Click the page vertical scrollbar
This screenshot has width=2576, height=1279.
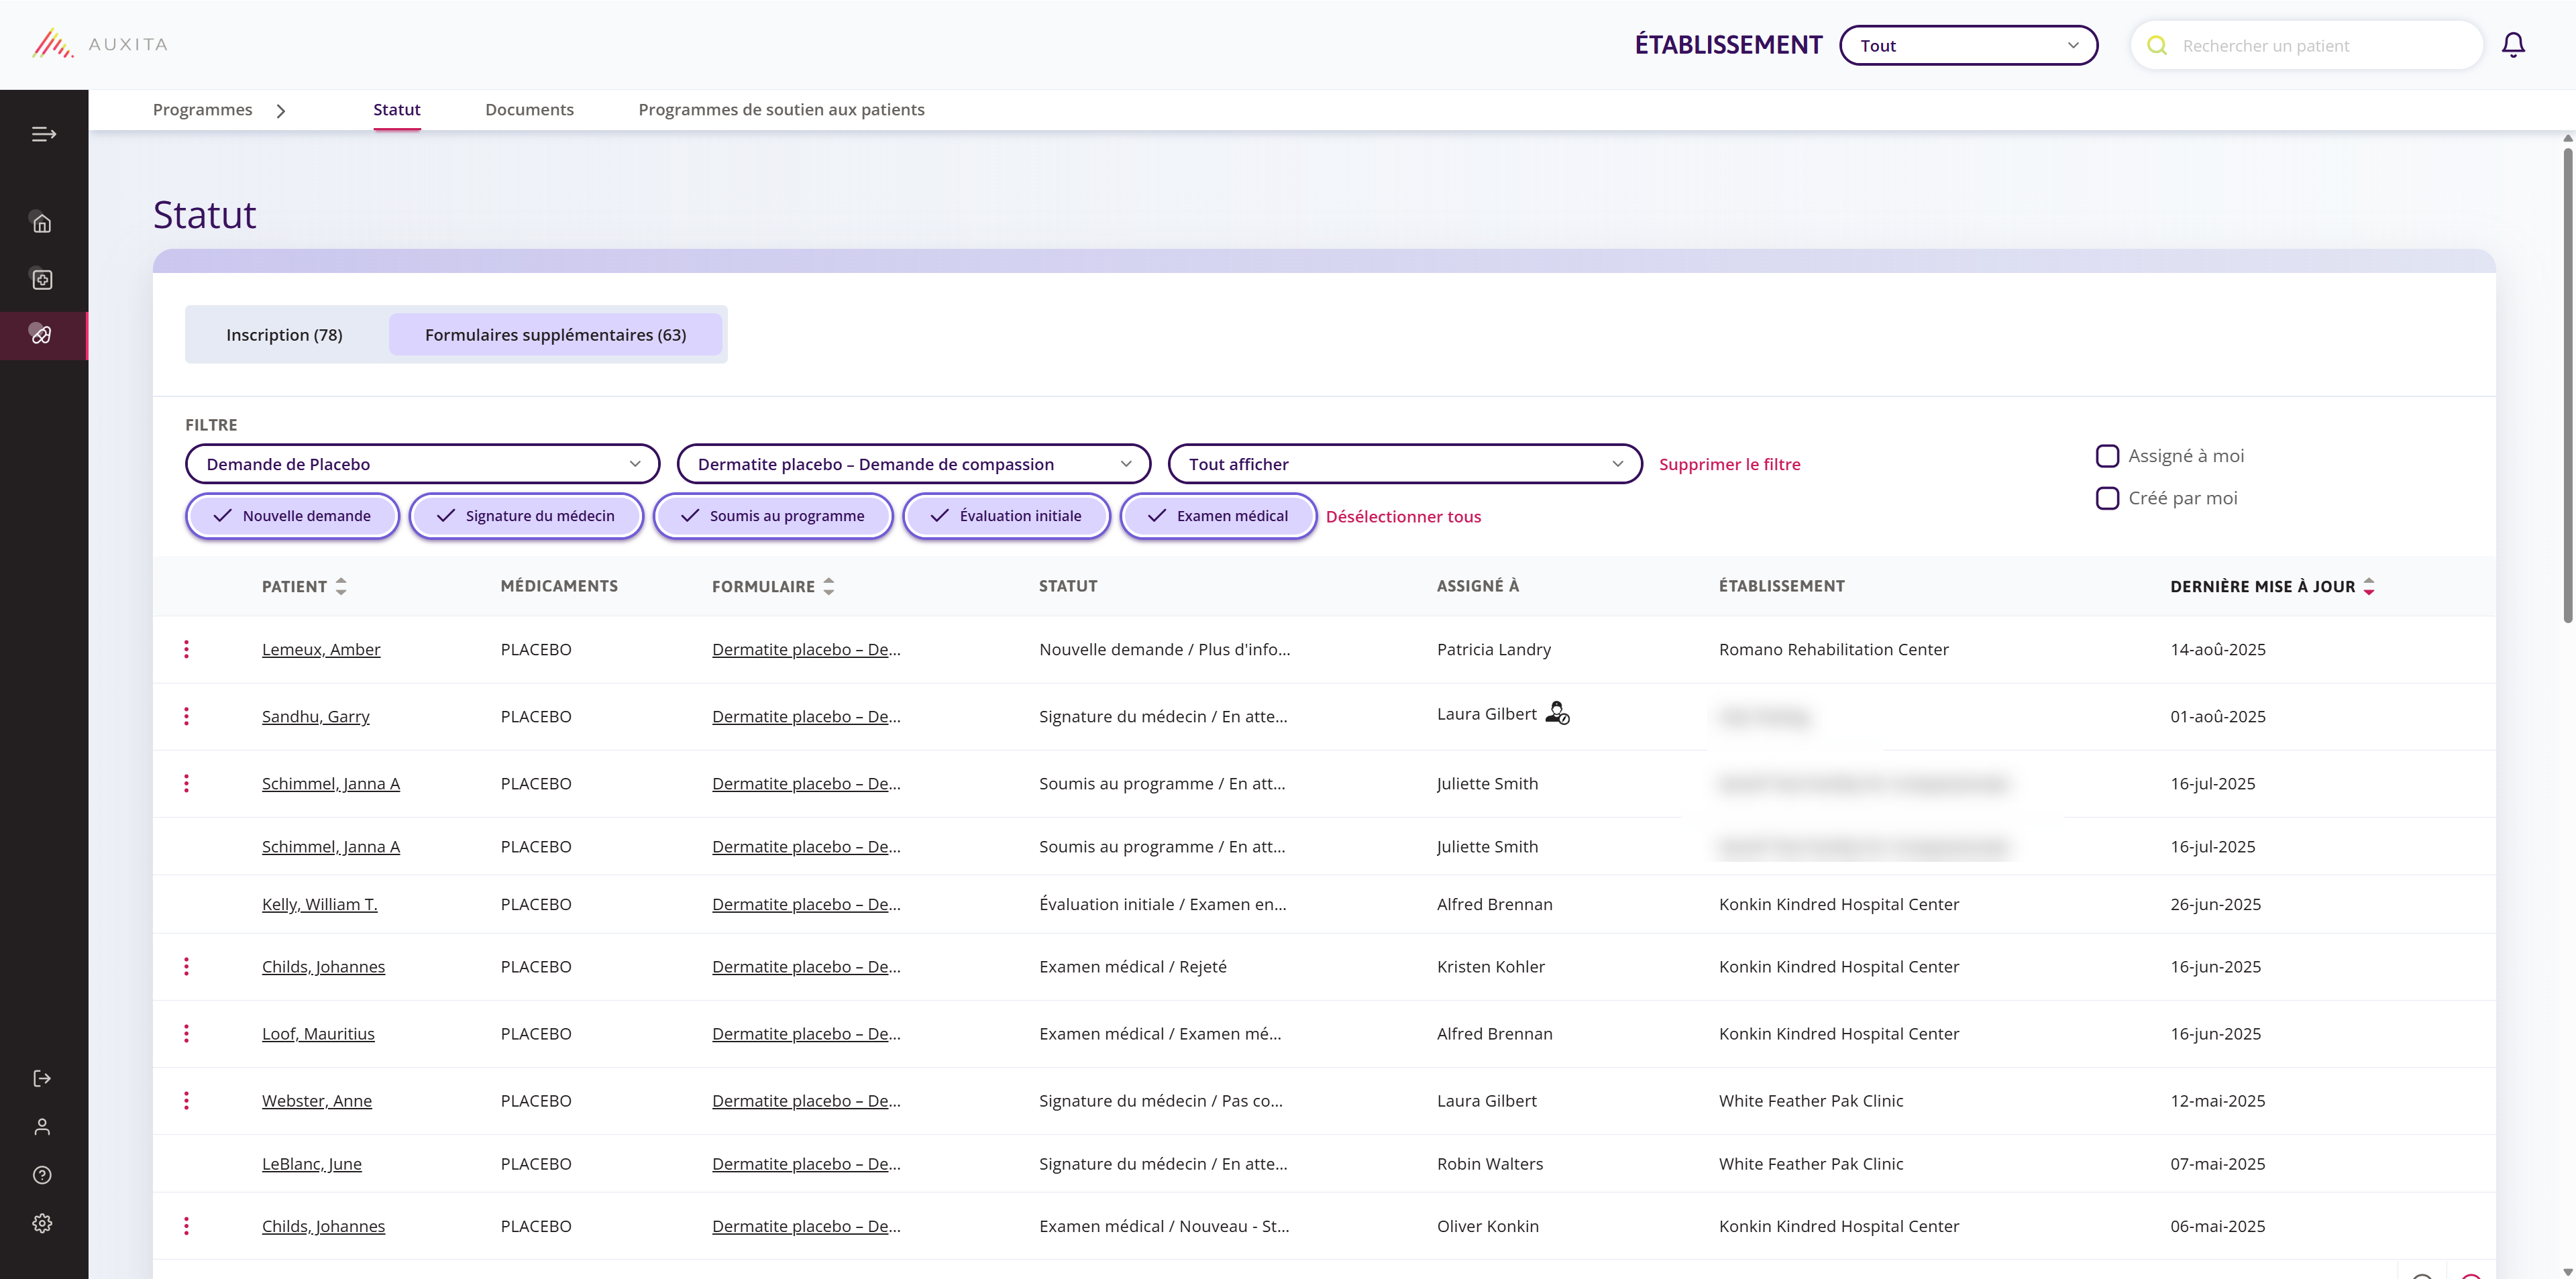click(2567, 385)
